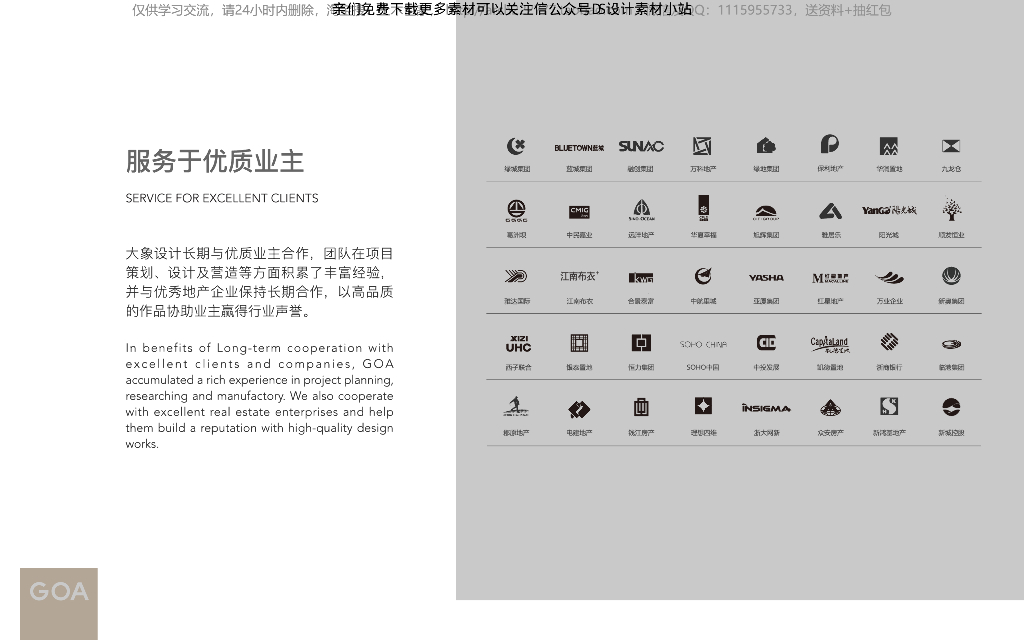
Task: Click the 电建地产 logo
Action: [x=579, y=409]
